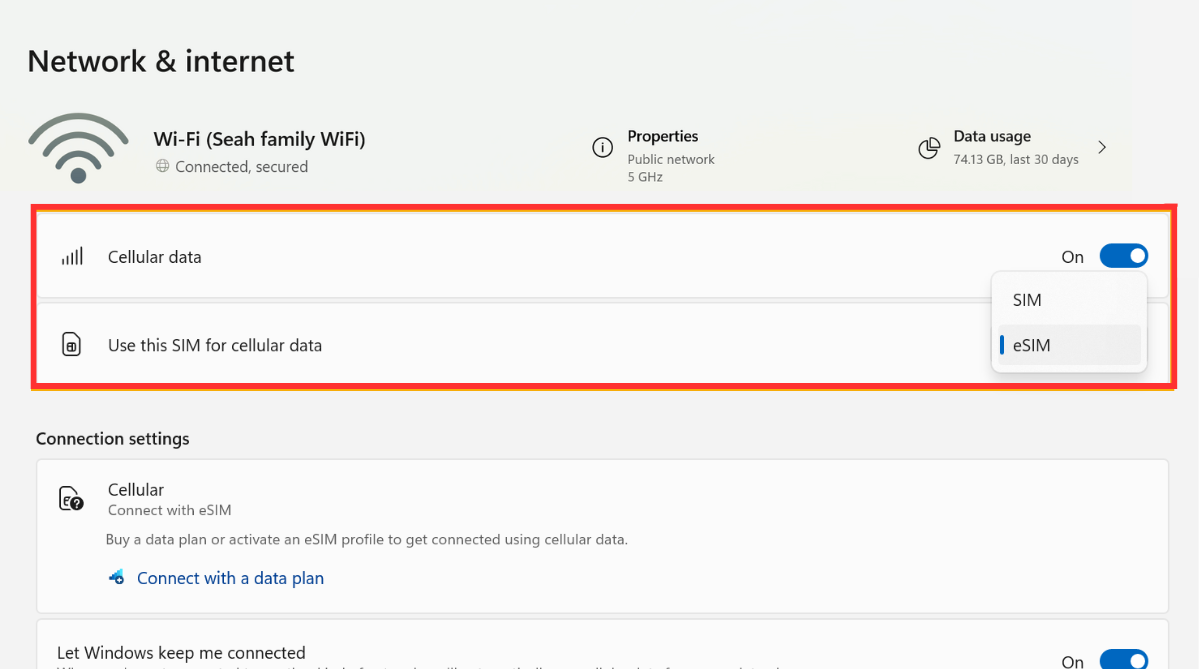Screen dimensions: 1199x669
Task: Toggle Let Windows keep me connected switch
Action: coord(1123,660)
